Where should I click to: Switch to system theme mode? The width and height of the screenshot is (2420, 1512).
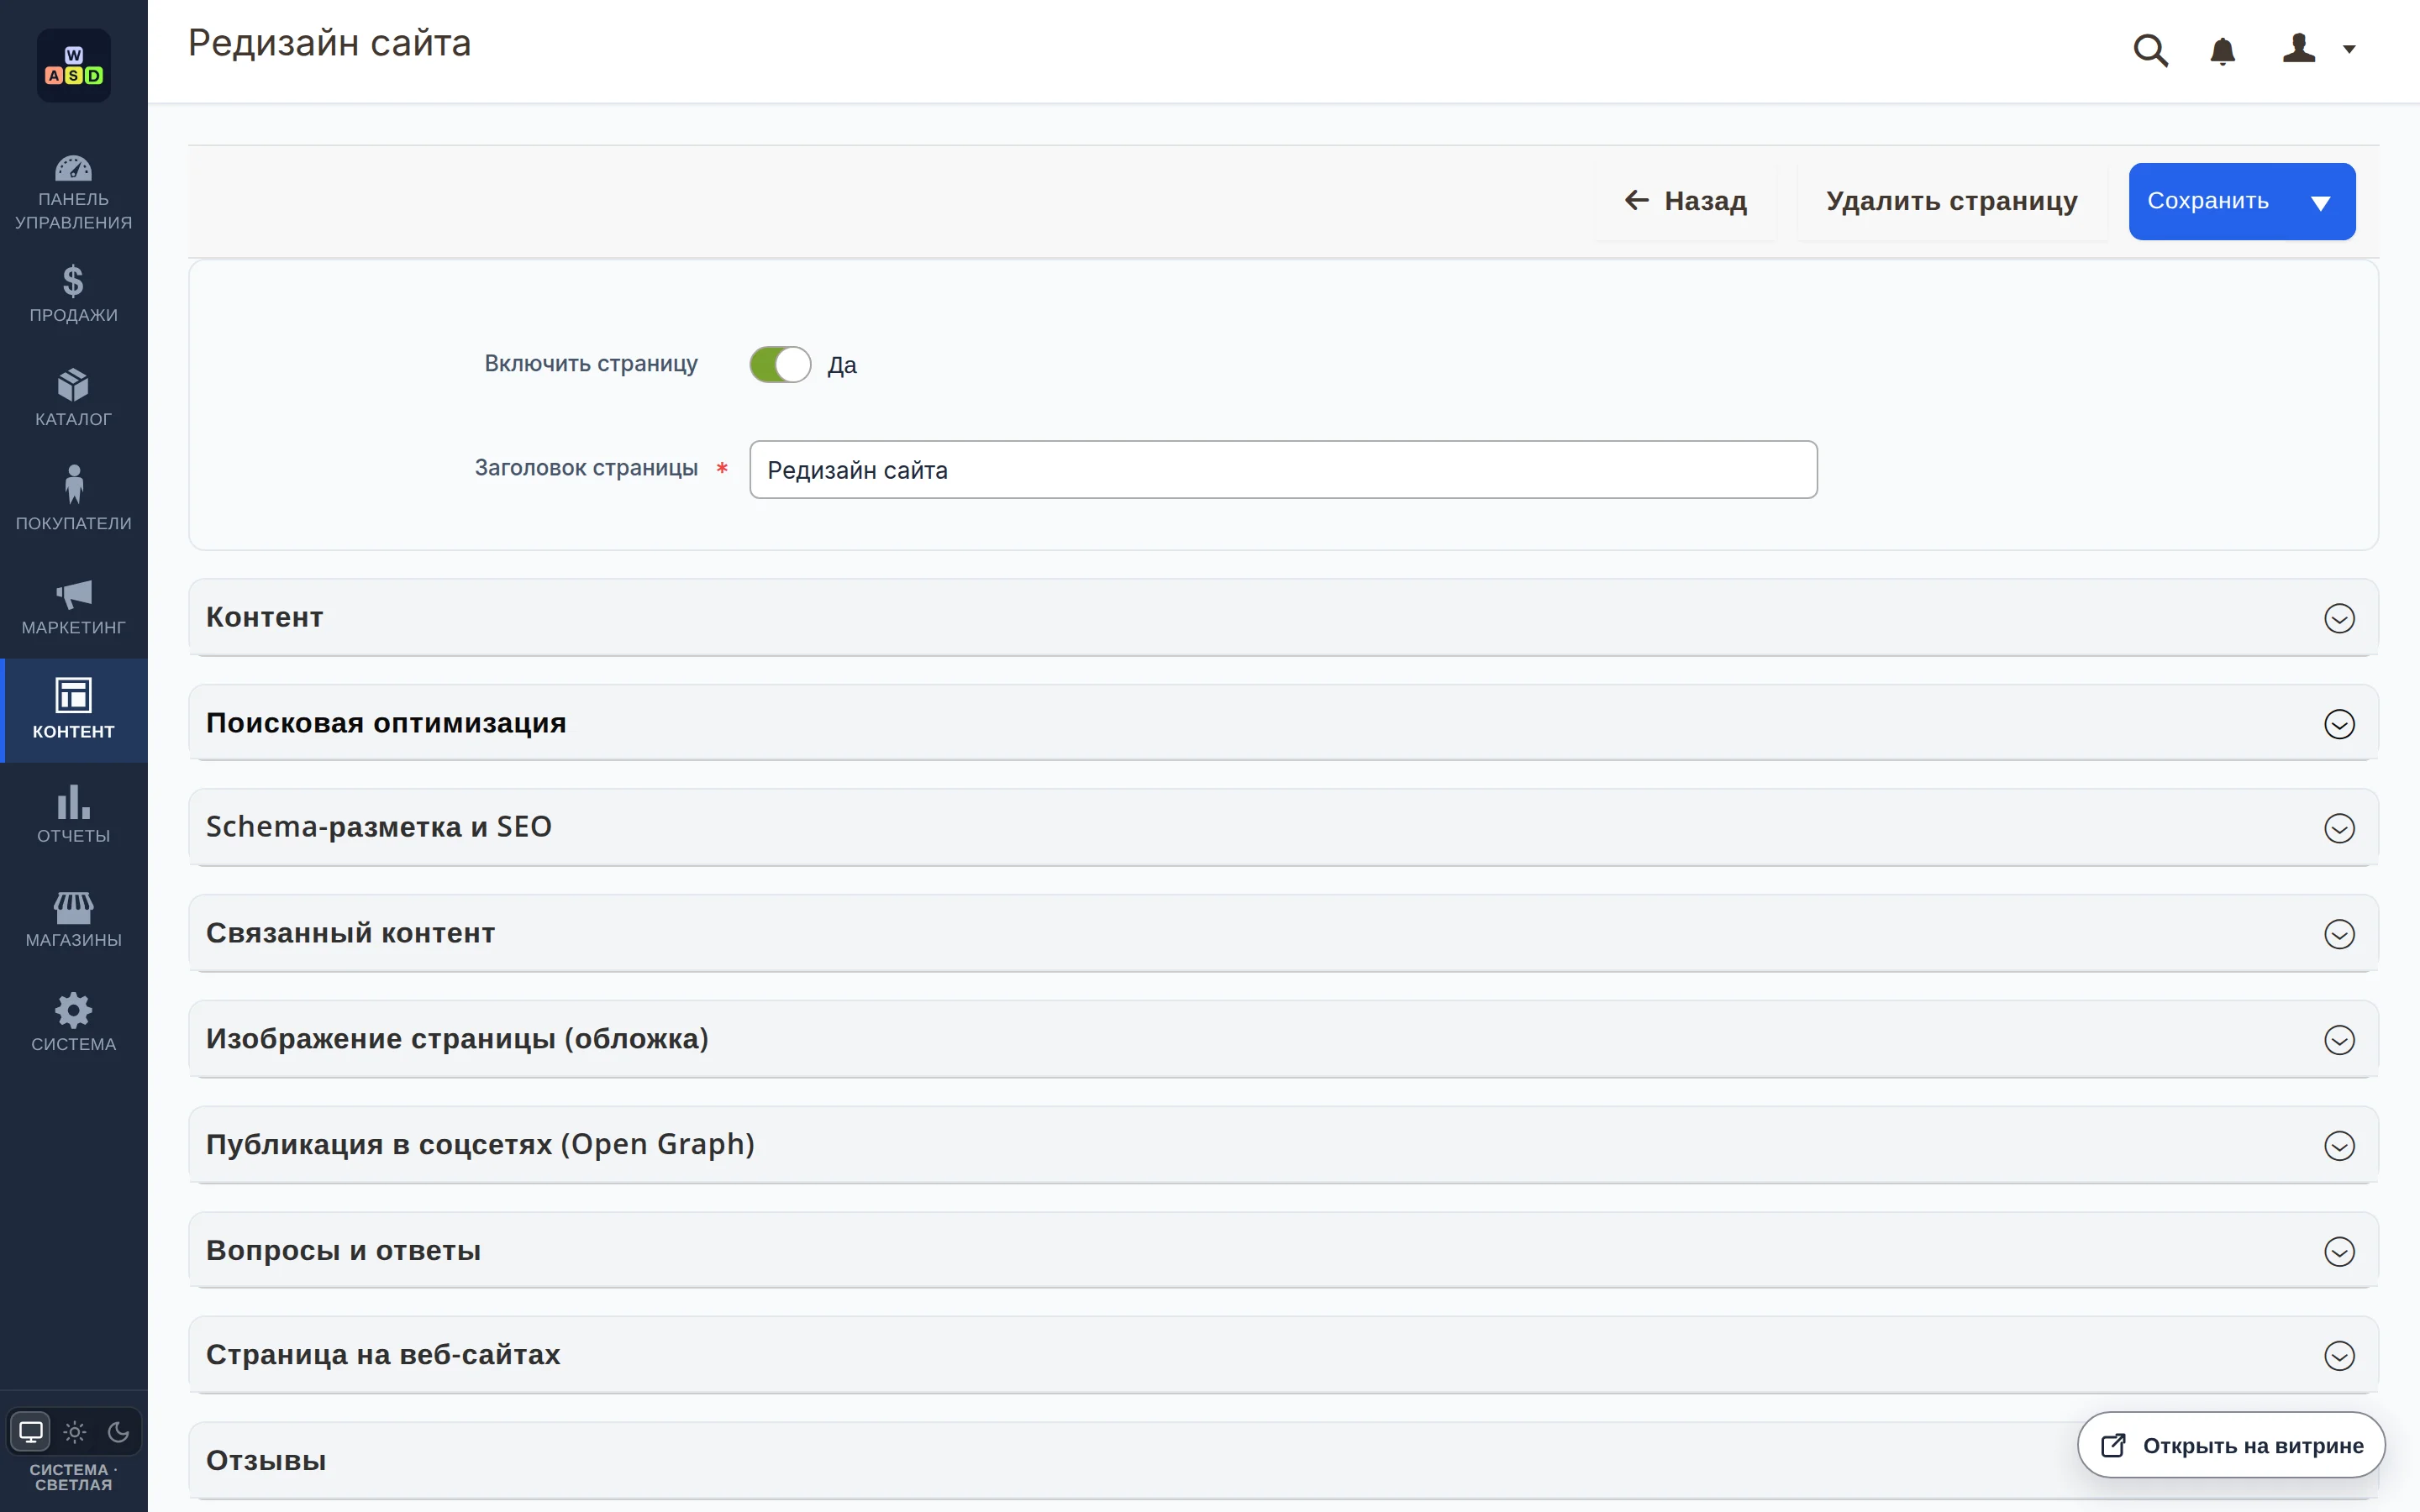click(31, 1432)
